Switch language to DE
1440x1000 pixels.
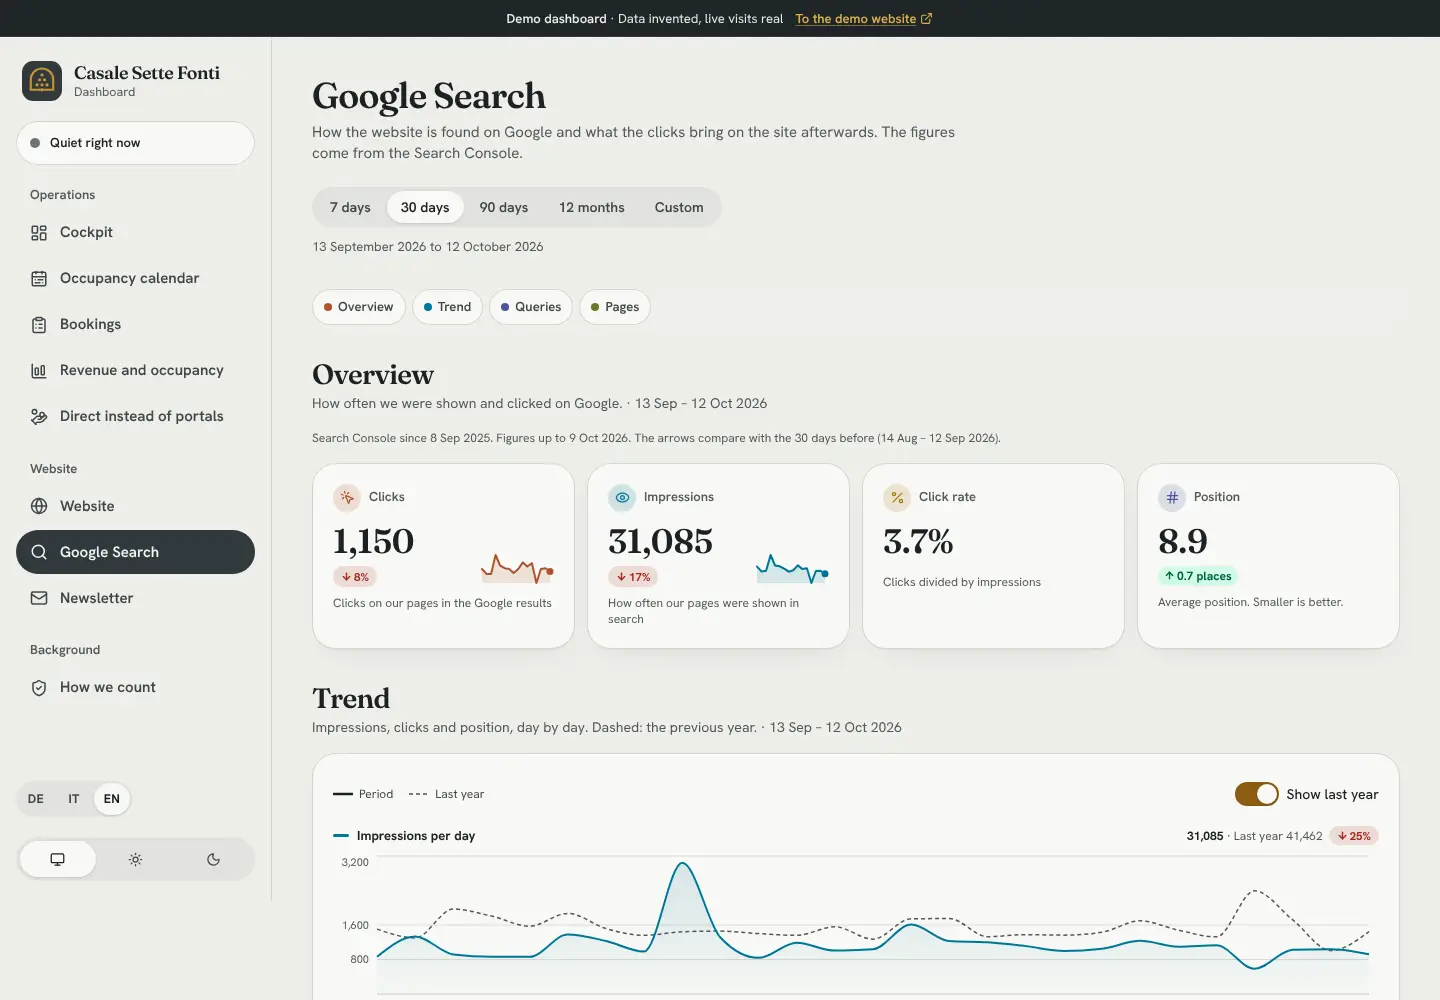36,799
